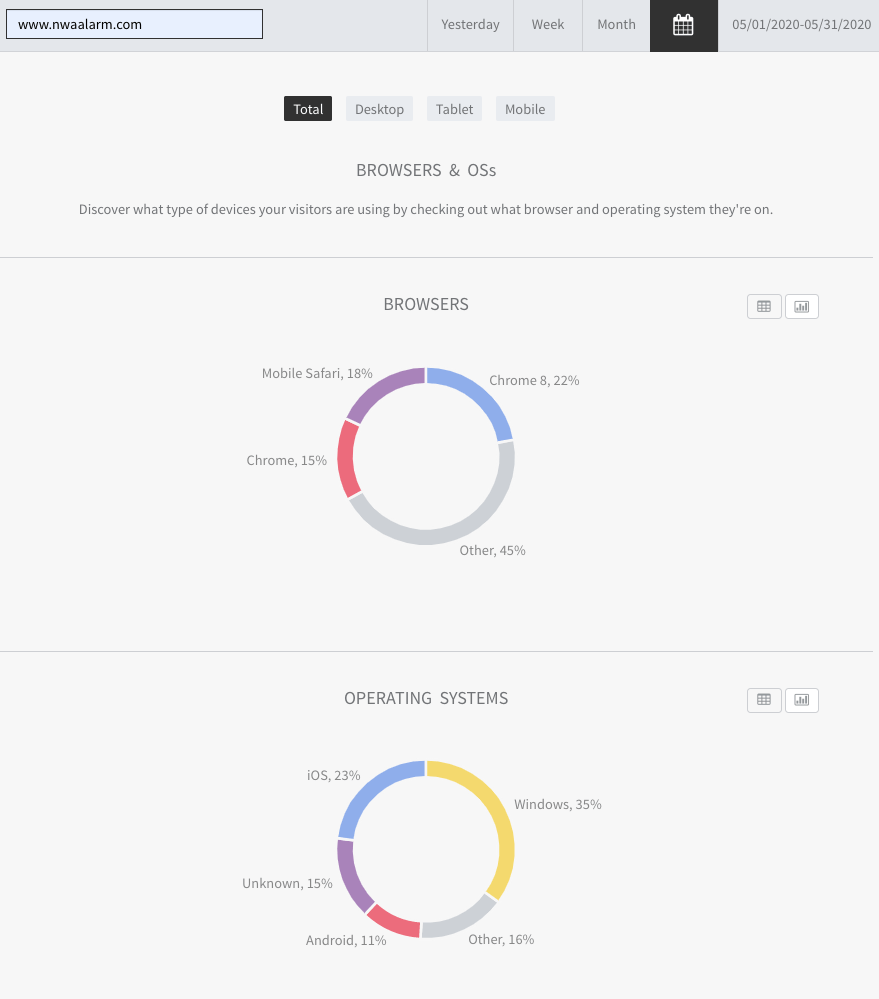Switch Browsers chart to table view
Viewport: 879px width, 999px height.
tap(764, 306)
